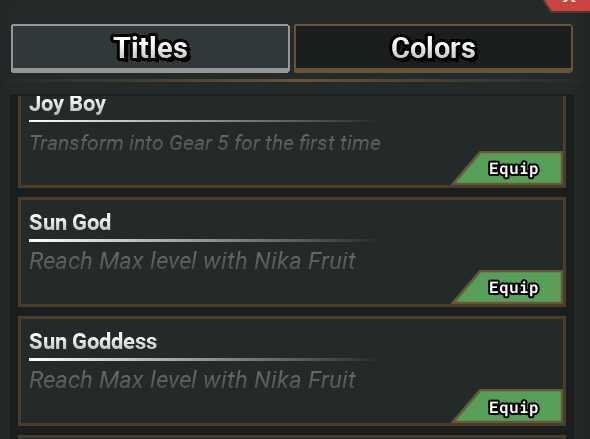
Task: Equip the Sun Goddess title
Action: pyautogui.click(x=508, y=407)
